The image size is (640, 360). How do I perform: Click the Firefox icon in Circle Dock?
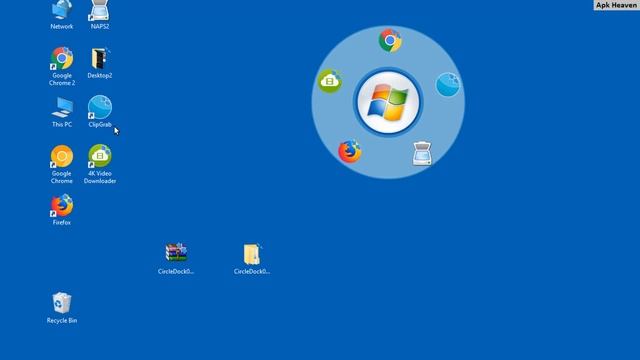tap(350, 151)
